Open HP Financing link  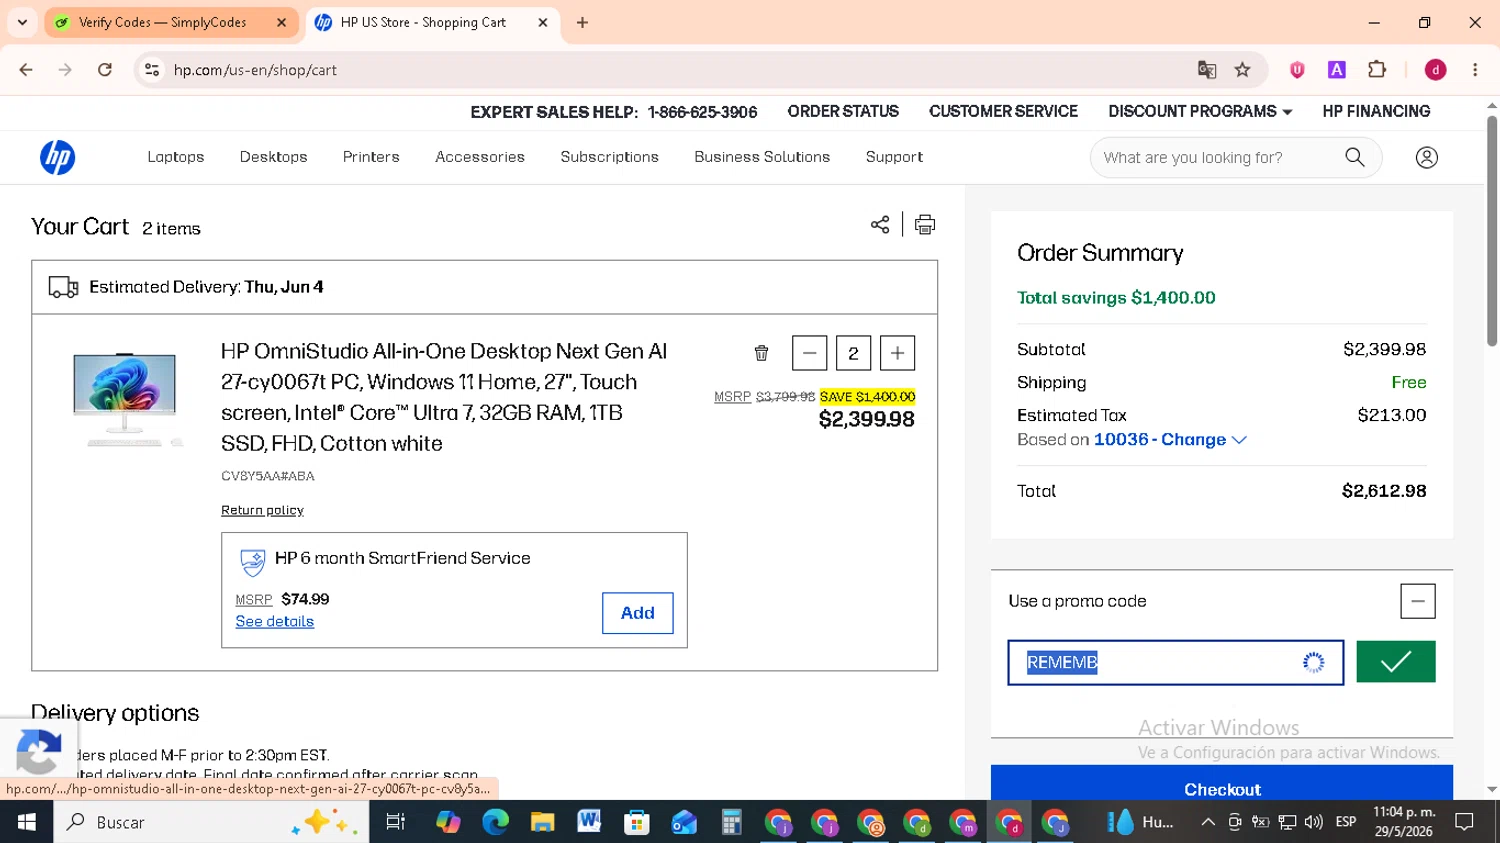tap(1376, 112)
